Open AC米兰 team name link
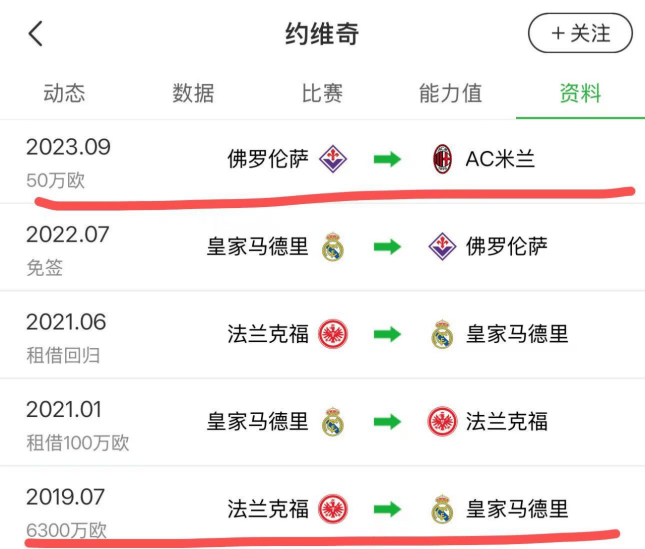The image size is (645, 549). coord(500,159)
